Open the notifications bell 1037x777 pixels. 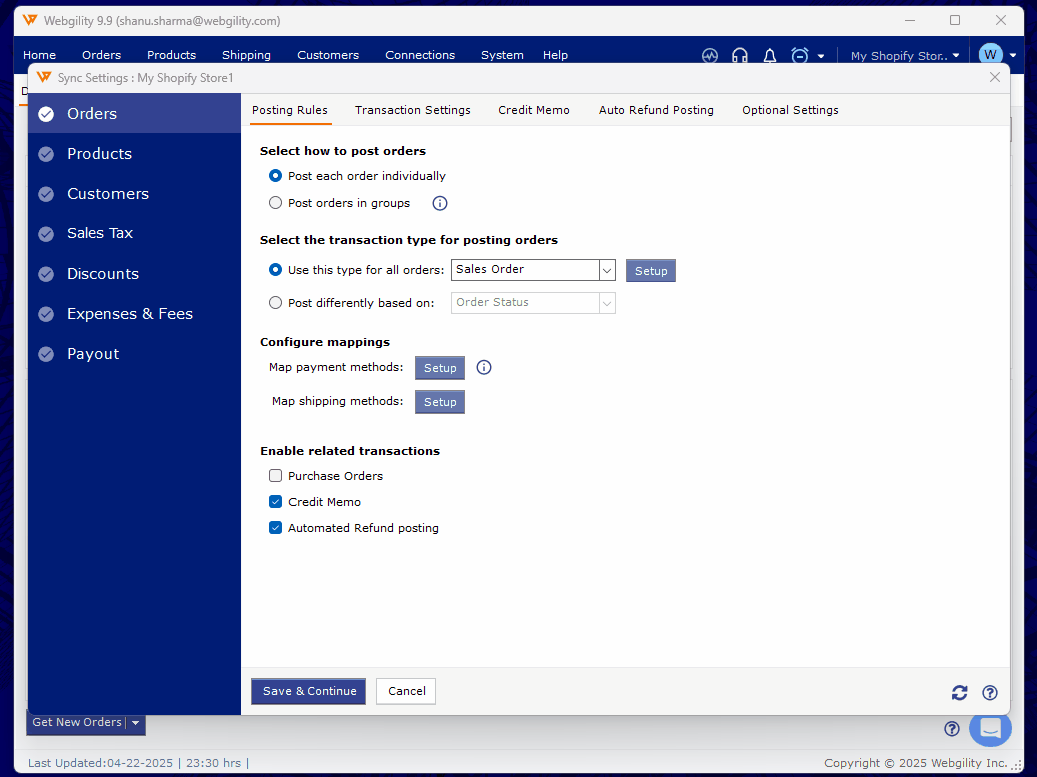click(x=770, y=56)
